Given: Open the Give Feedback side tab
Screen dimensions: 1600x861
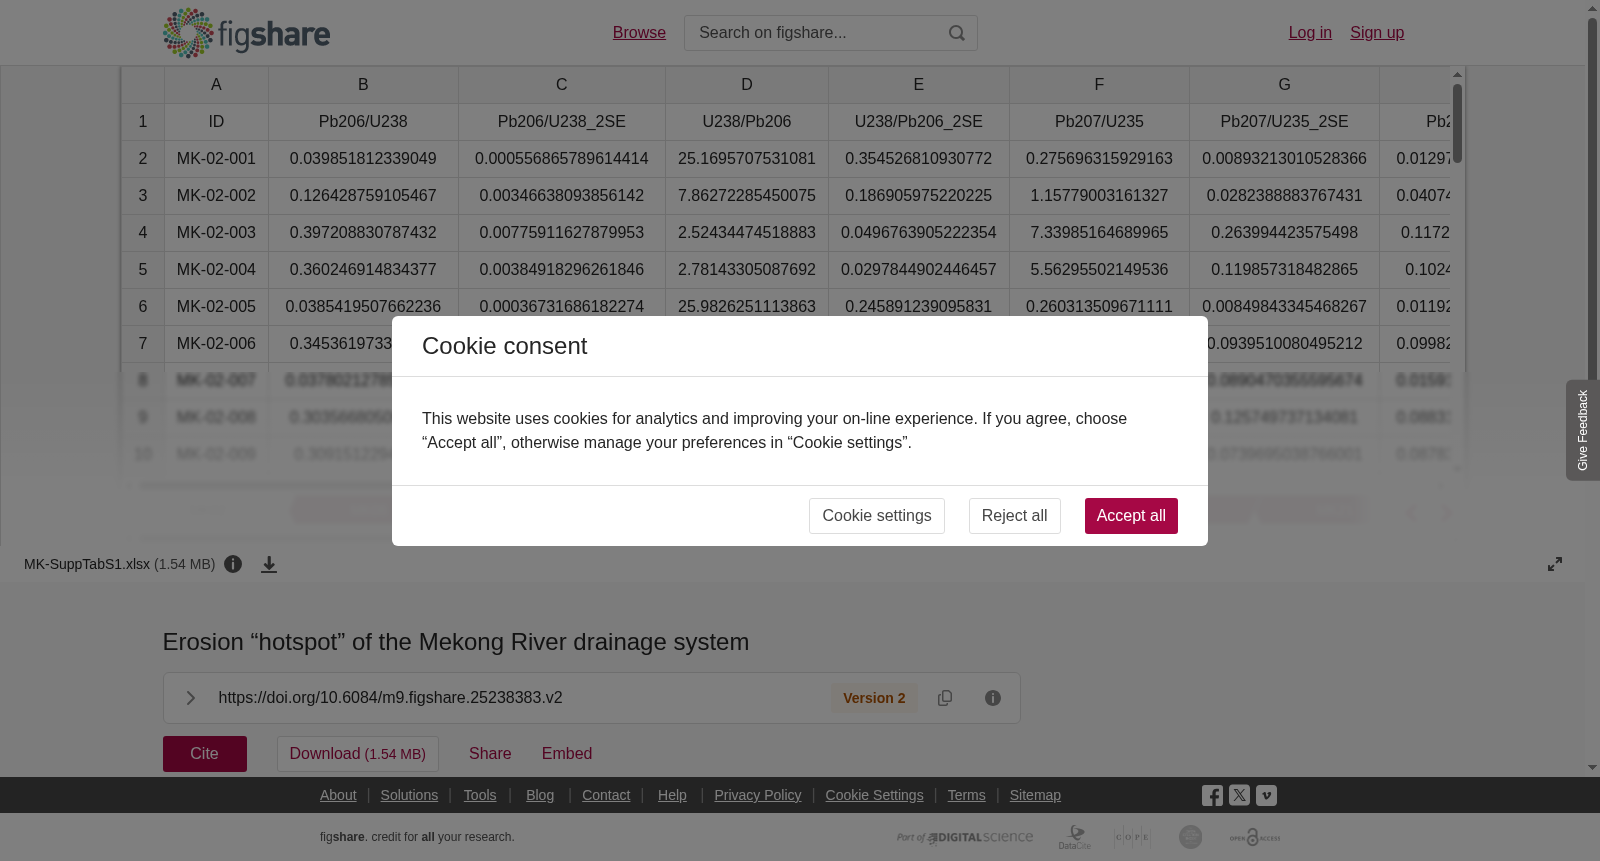Looking at the screenshot, I should (1583, 430).
